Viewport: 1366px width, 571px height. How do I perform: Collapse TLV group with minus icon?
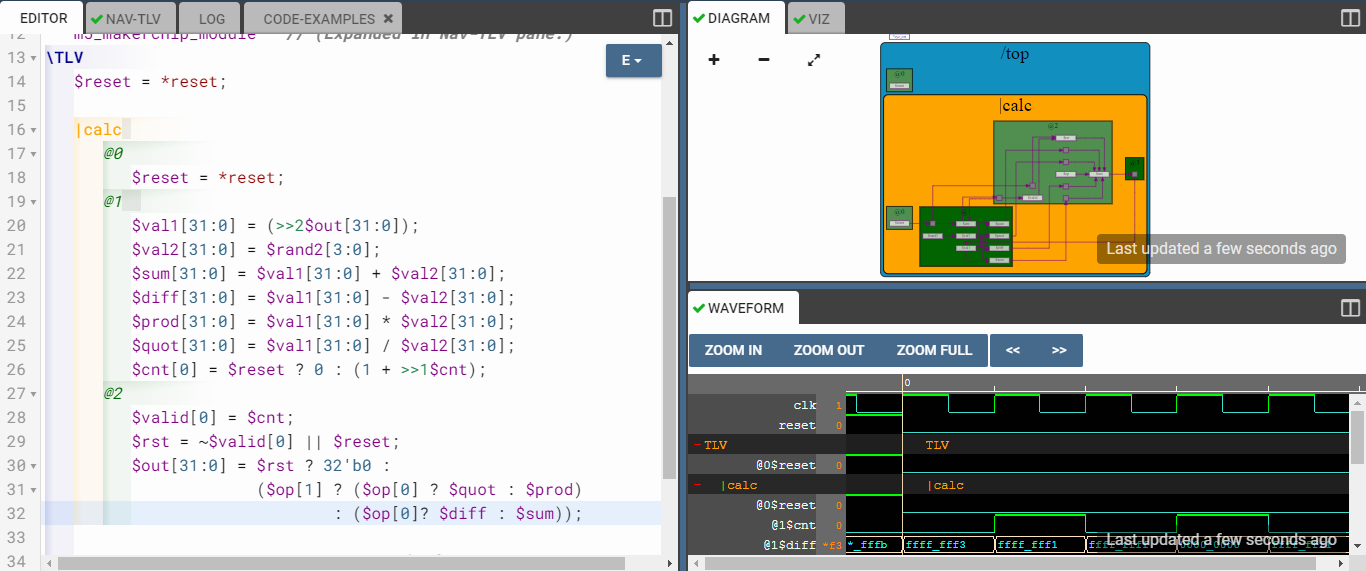(697, 445)
